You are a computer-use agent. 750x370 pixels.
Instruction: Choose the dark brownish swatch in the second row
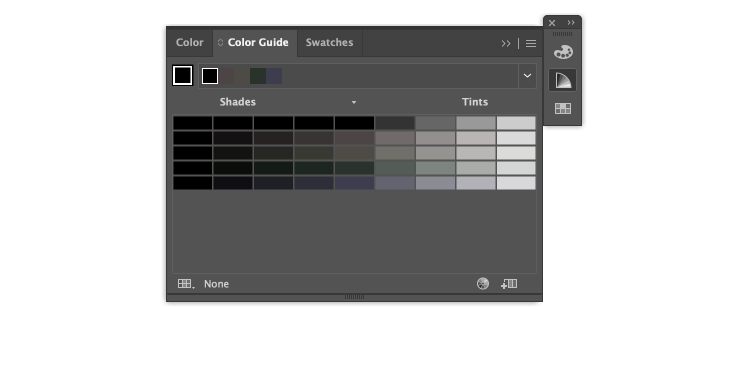[x=354, y=138]
